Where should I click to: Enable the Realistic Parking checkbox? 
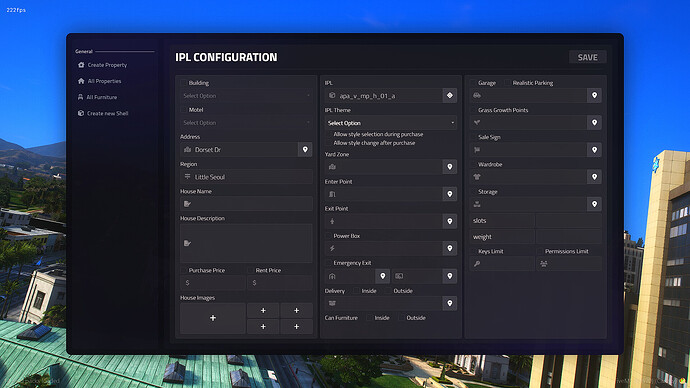pos(507,83)
